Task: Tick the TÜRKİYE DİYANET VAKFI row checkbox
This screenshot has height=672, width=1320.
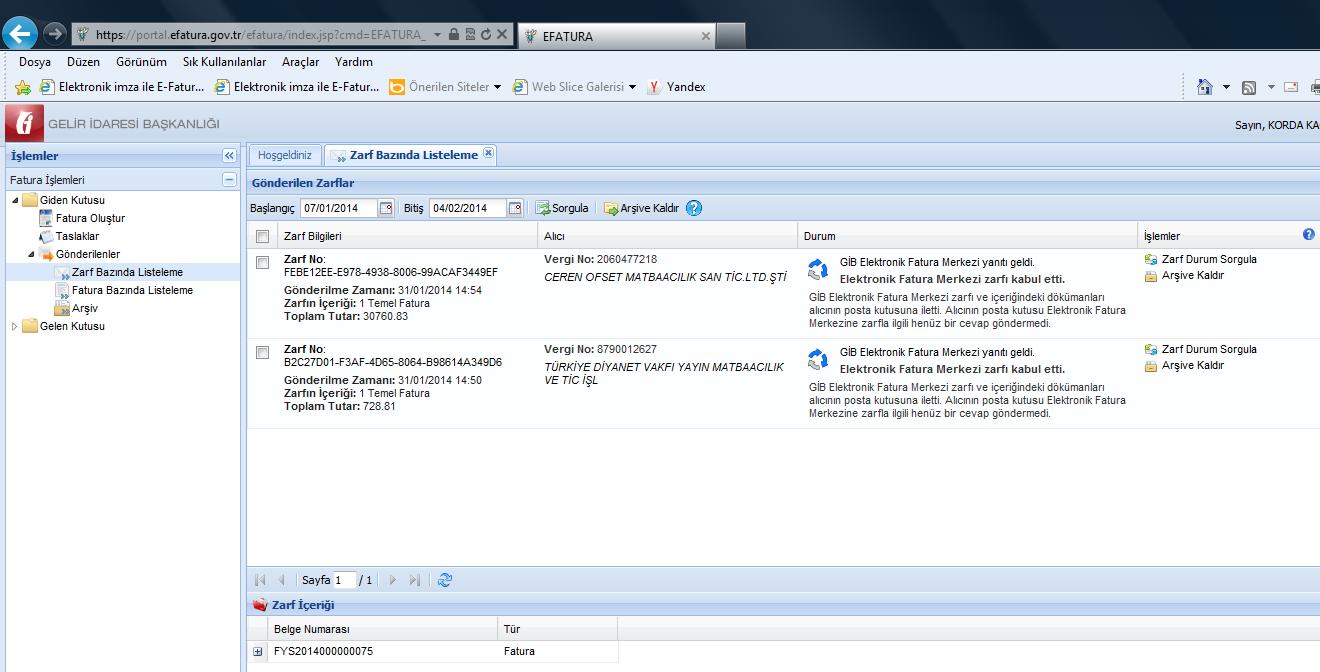Action: (262, 352)
